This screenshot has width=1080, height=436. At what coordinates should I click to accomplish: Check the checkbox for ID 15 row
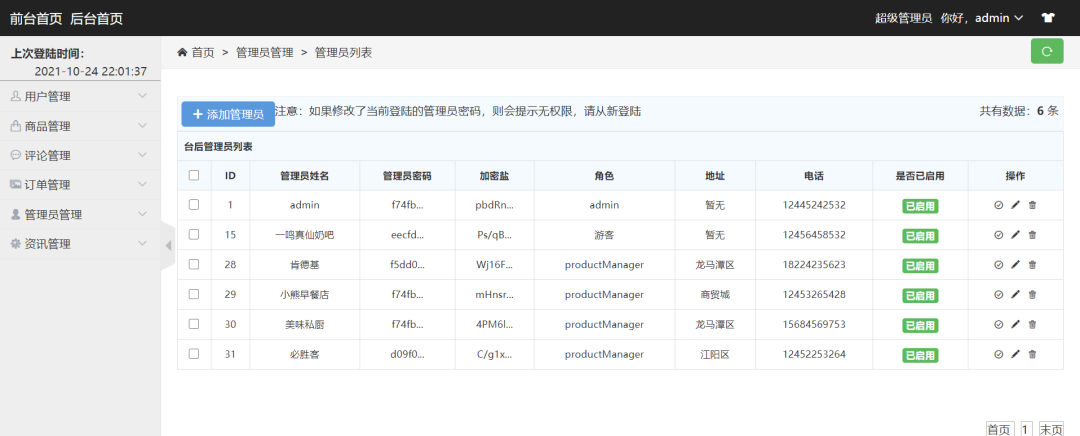(194, 234)
